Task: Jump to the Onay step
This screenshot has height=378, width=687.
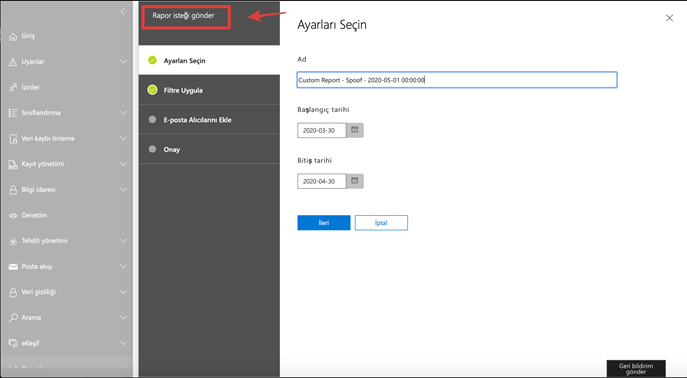Action: click(x=209, y=149)
